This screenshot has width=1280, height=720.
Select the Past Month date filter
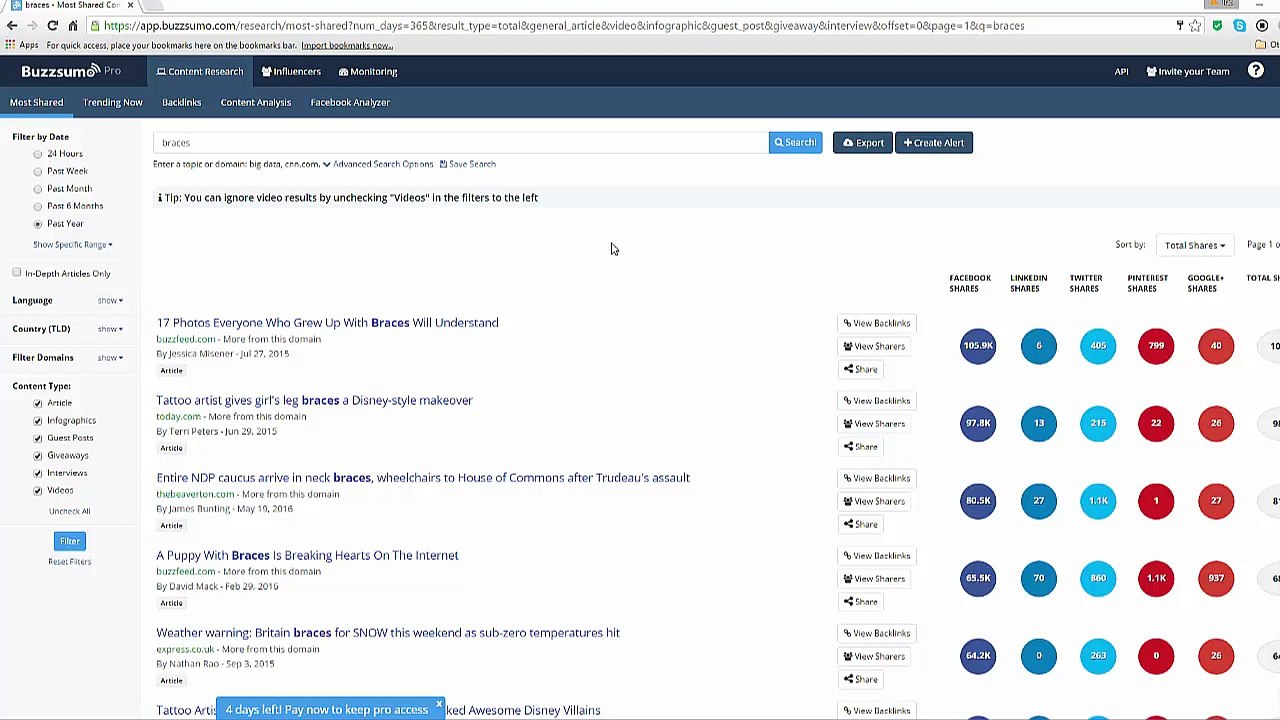(x=38, y=189)
